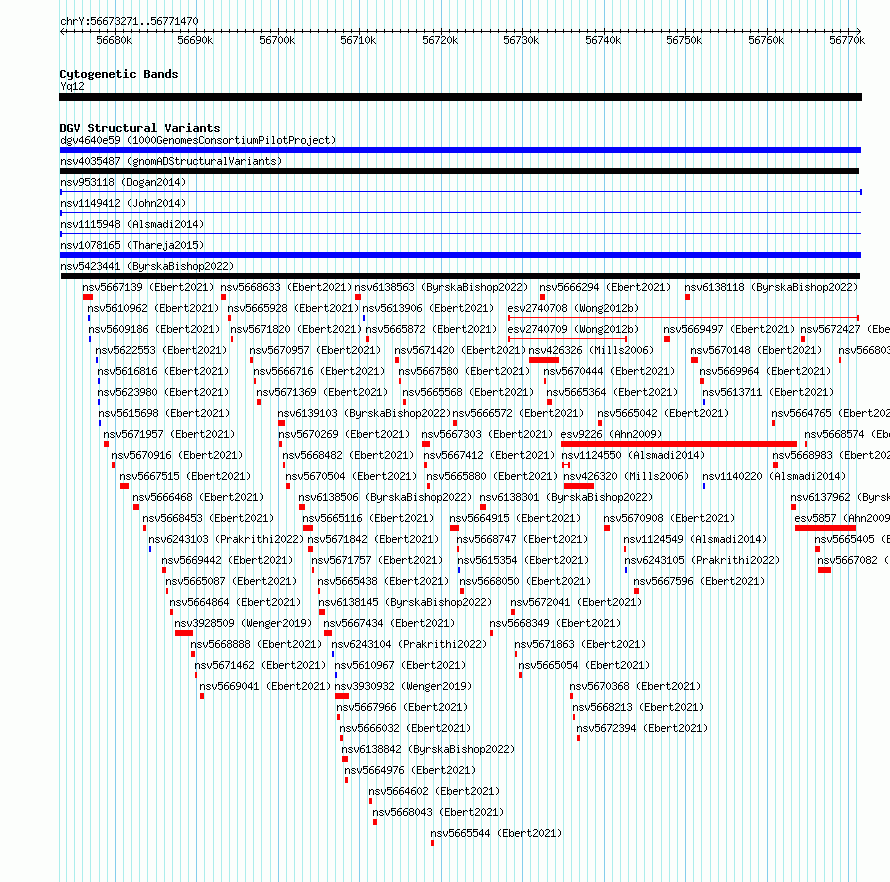Click nsv5670148 (Ebert2021) label

756,350
